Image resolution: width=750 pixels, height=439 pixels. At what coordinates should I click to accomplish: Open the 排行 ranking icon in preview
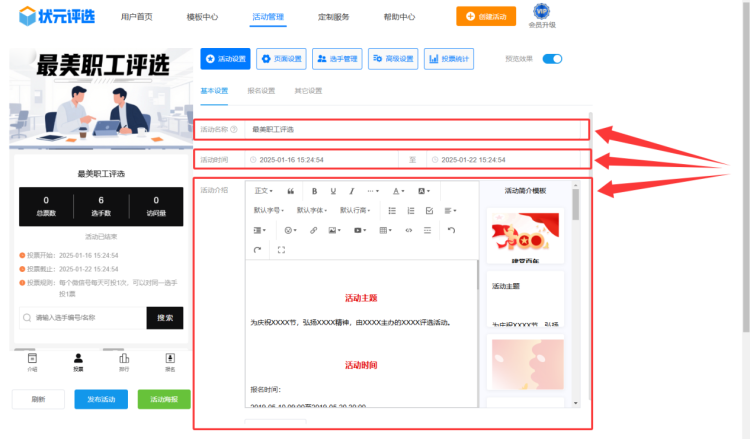[124, 360]
